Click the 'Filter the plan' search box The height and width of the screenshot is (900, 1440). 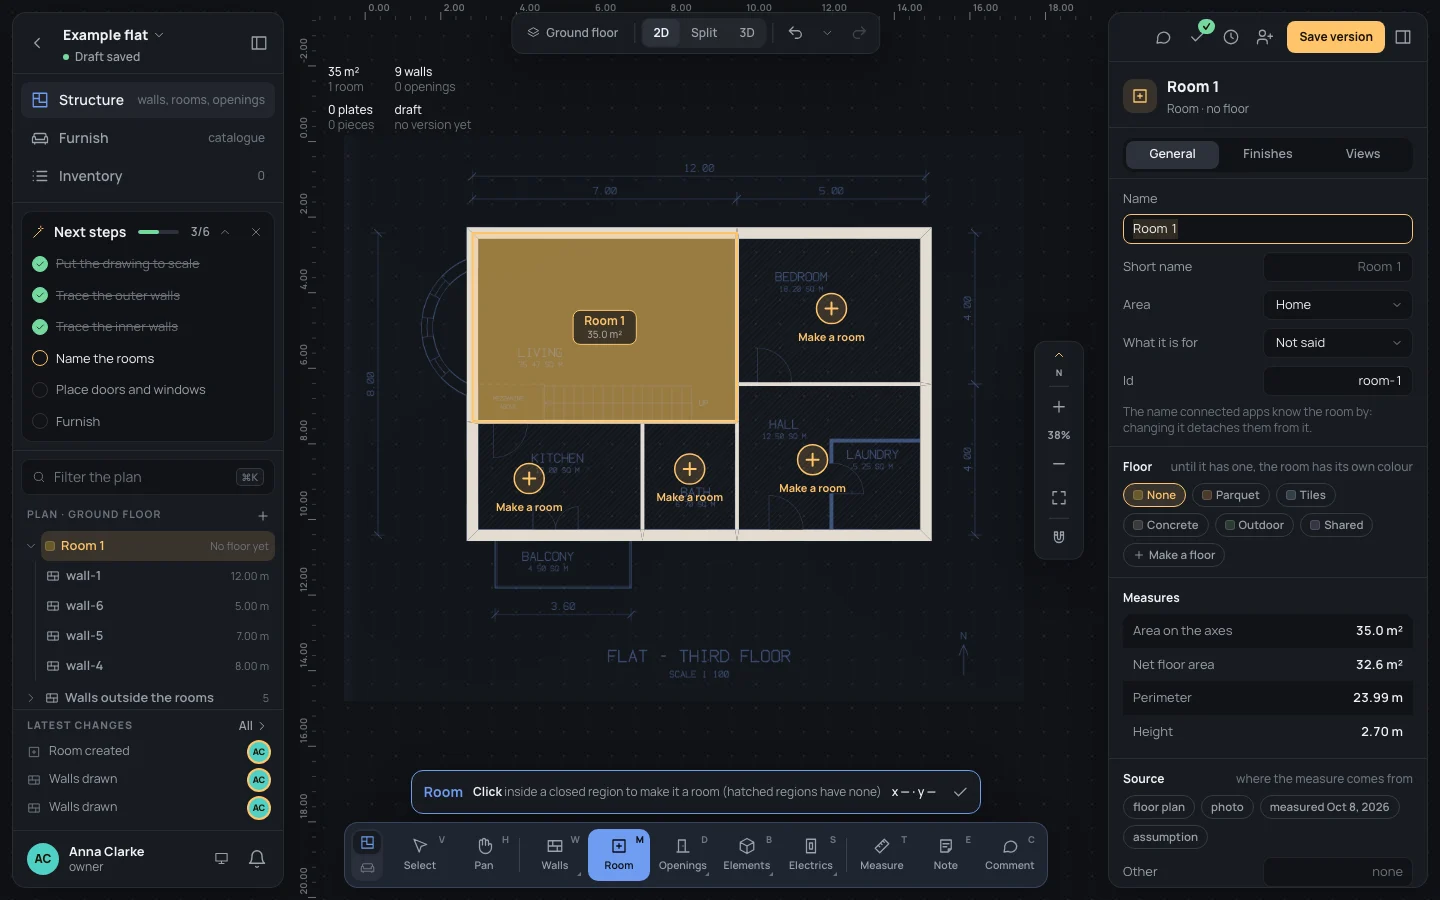click(148, 477)
